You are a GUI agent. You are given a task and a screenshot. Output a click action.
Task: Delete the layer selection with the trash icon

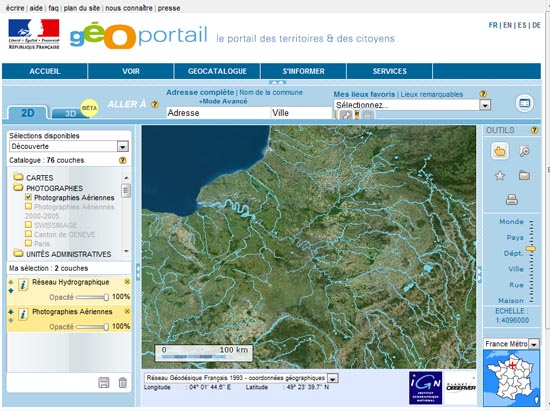tap(122, 383)
